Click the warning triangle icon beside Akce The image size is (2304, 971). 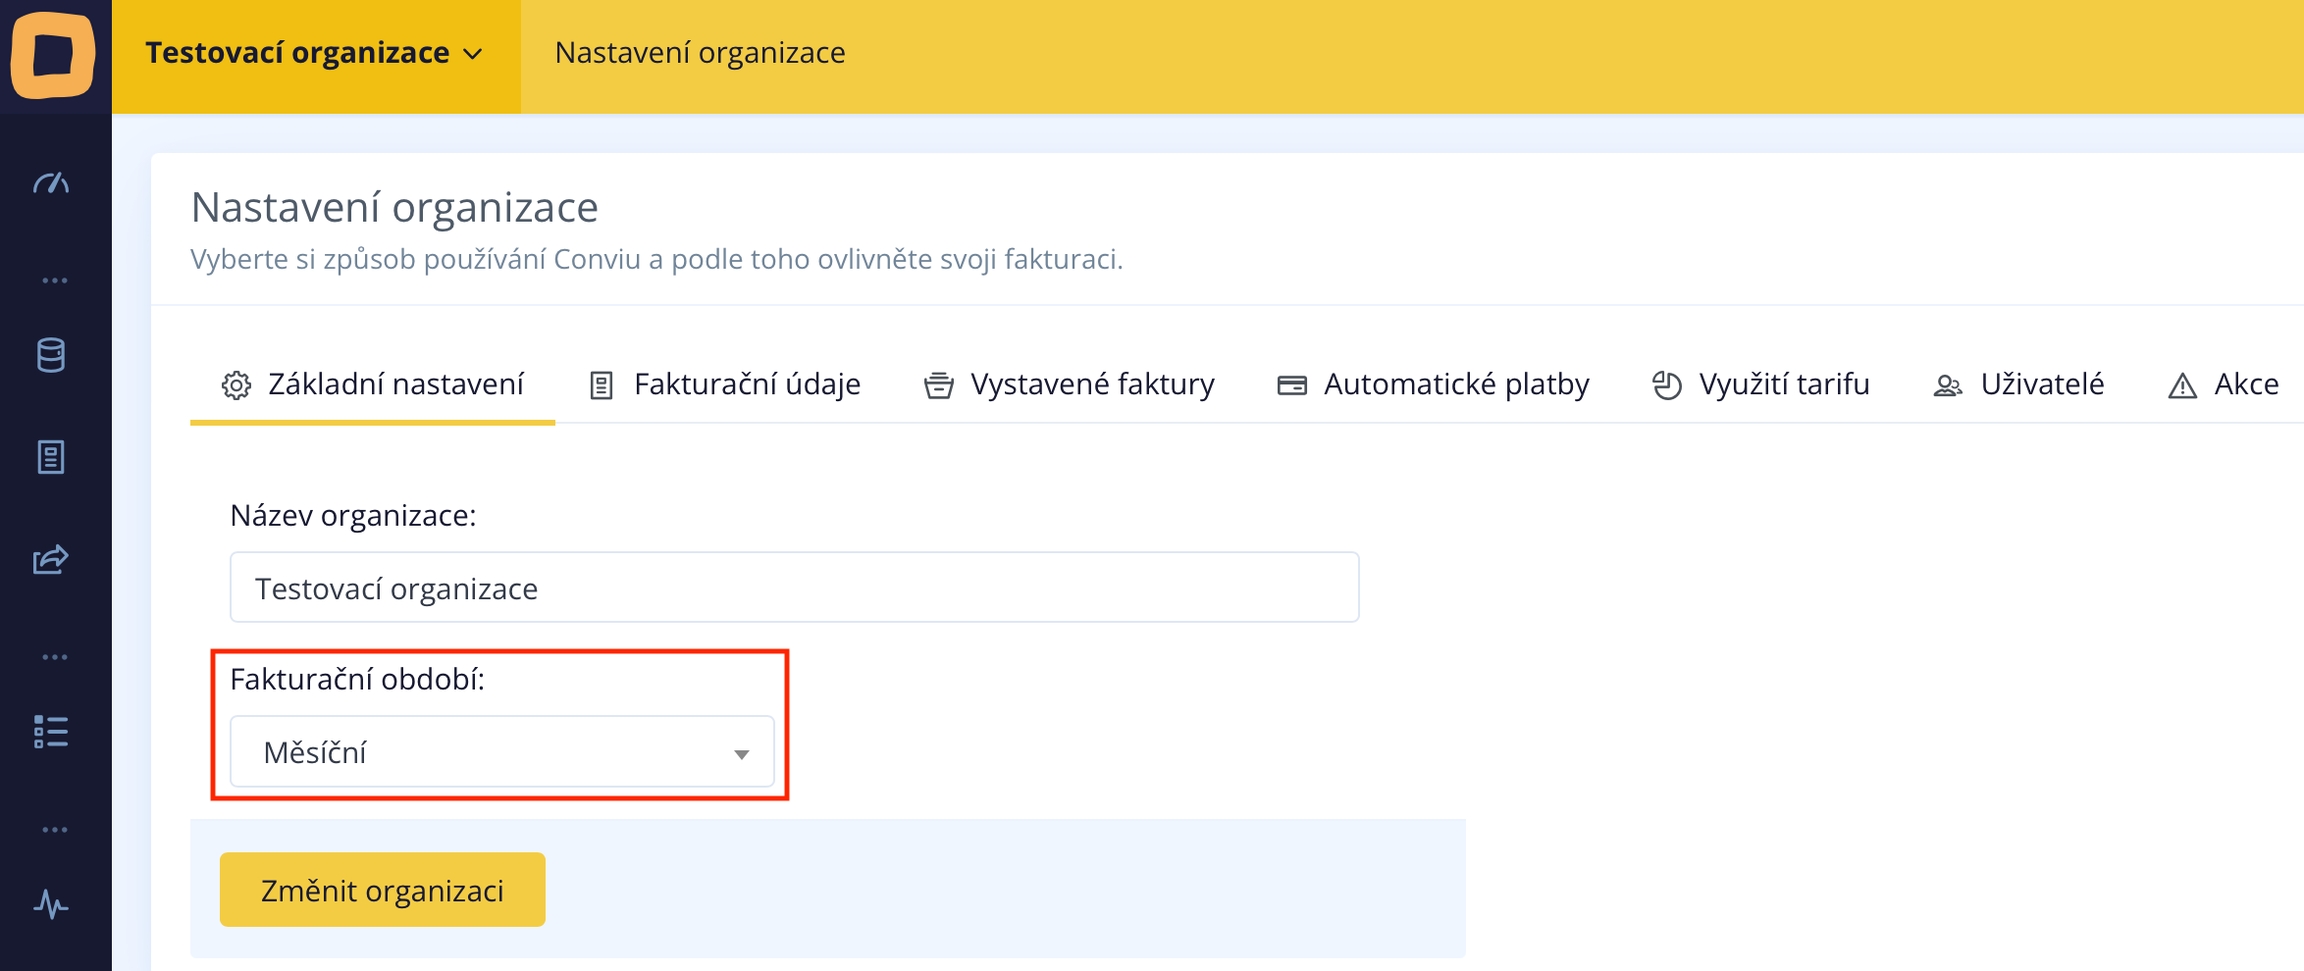tap(2182, 386)
